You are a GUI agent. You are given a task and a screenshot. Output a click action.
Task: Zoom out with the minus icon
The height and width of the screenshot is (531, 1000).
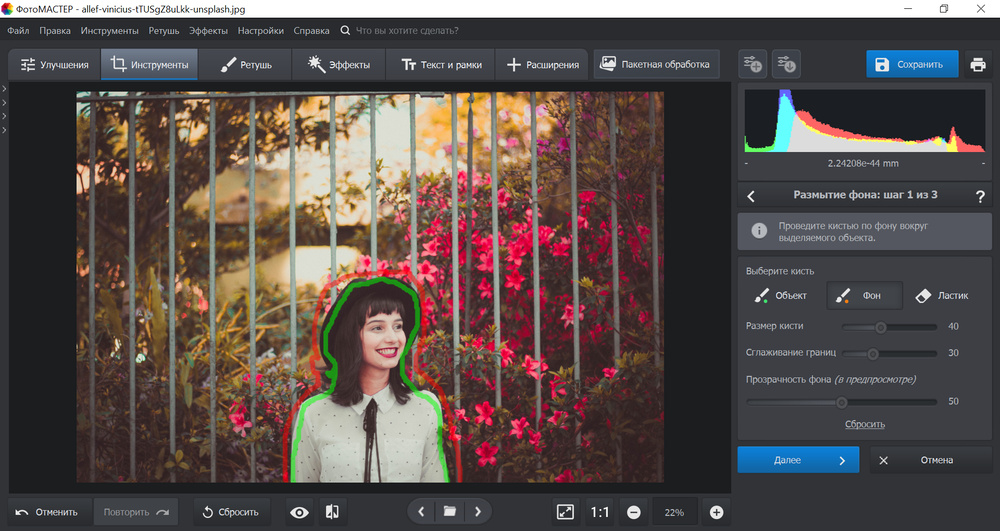tap(634, 512)
